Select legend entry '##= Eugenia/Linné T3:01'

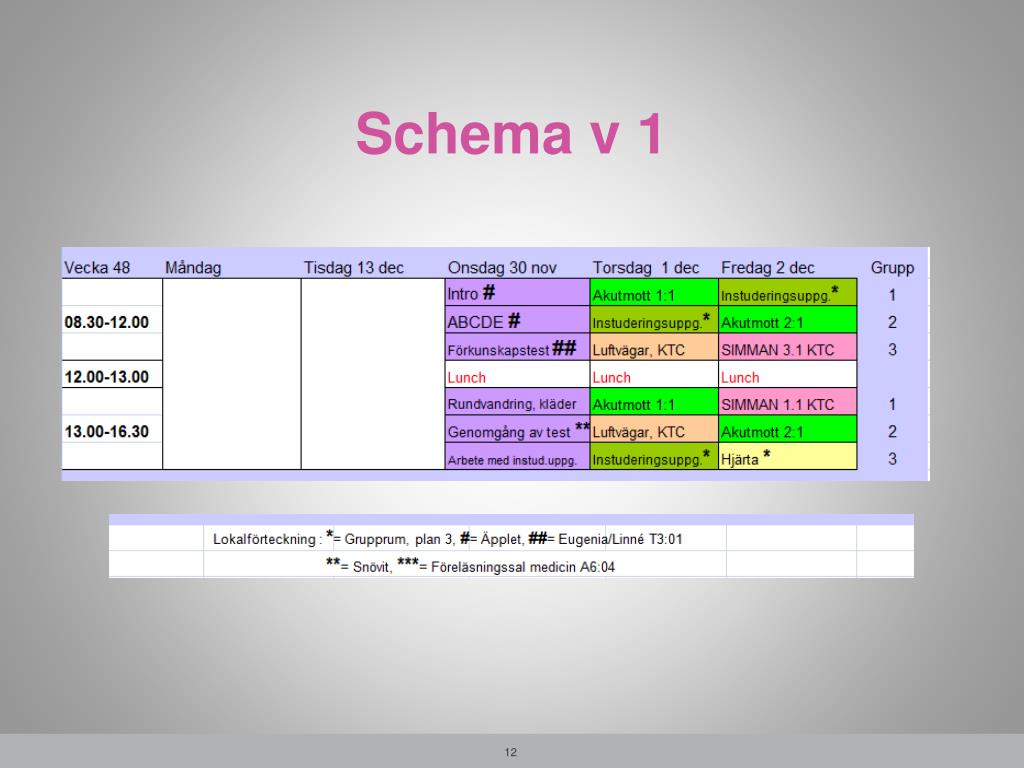coord(605,539)
